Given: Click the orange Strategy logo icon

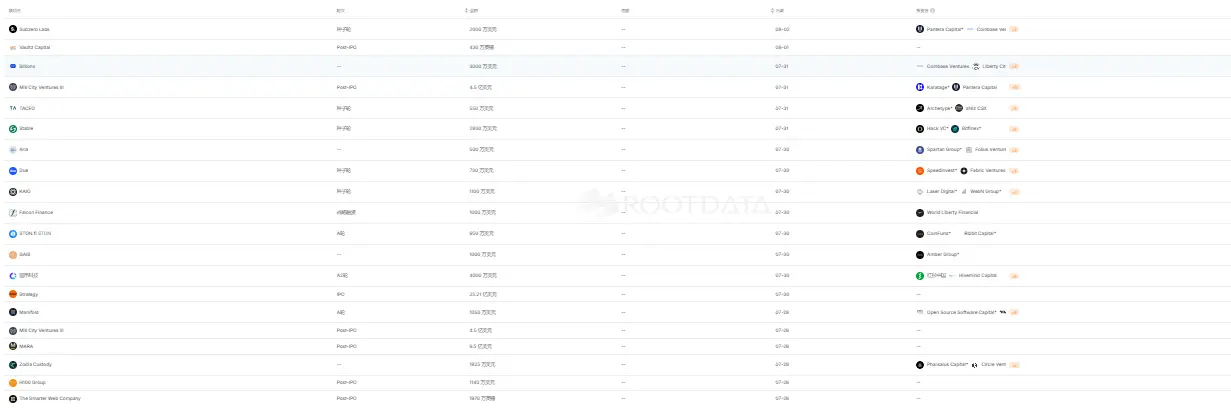Looking at the screenshot, I should (x=13, y=294).
